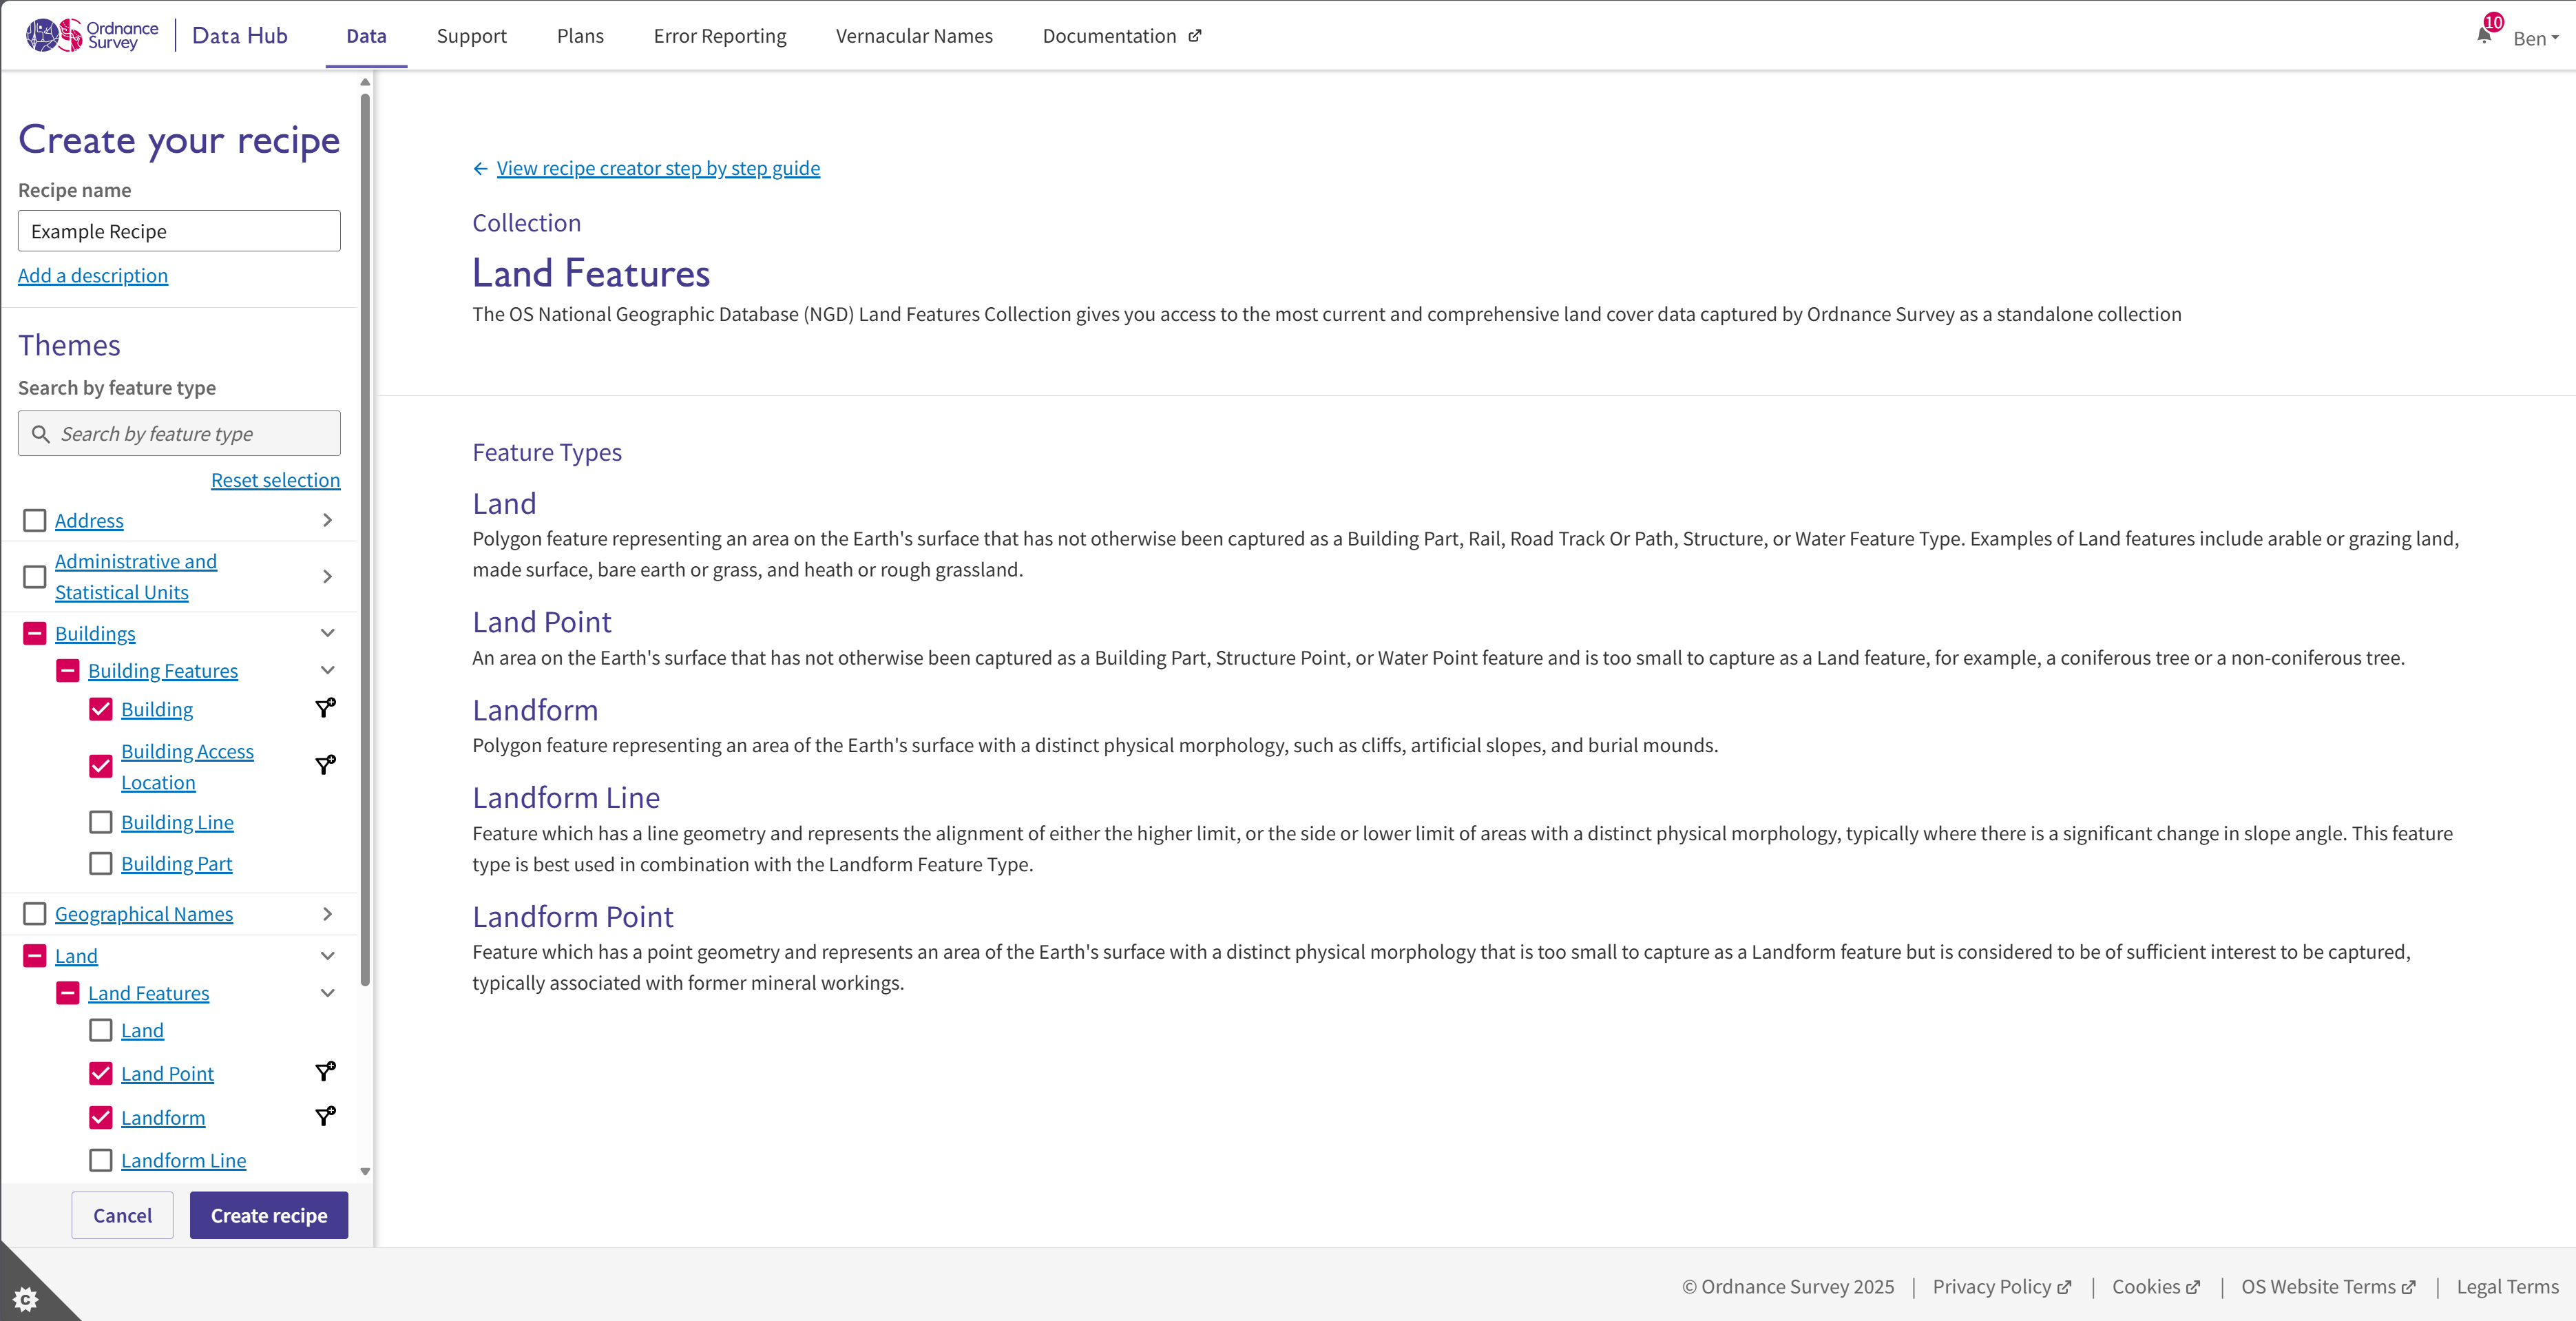This screenshot has height=1321, width=2576.
Task: Check the Building Line checkbox
Action: click(x=100, y=822)
